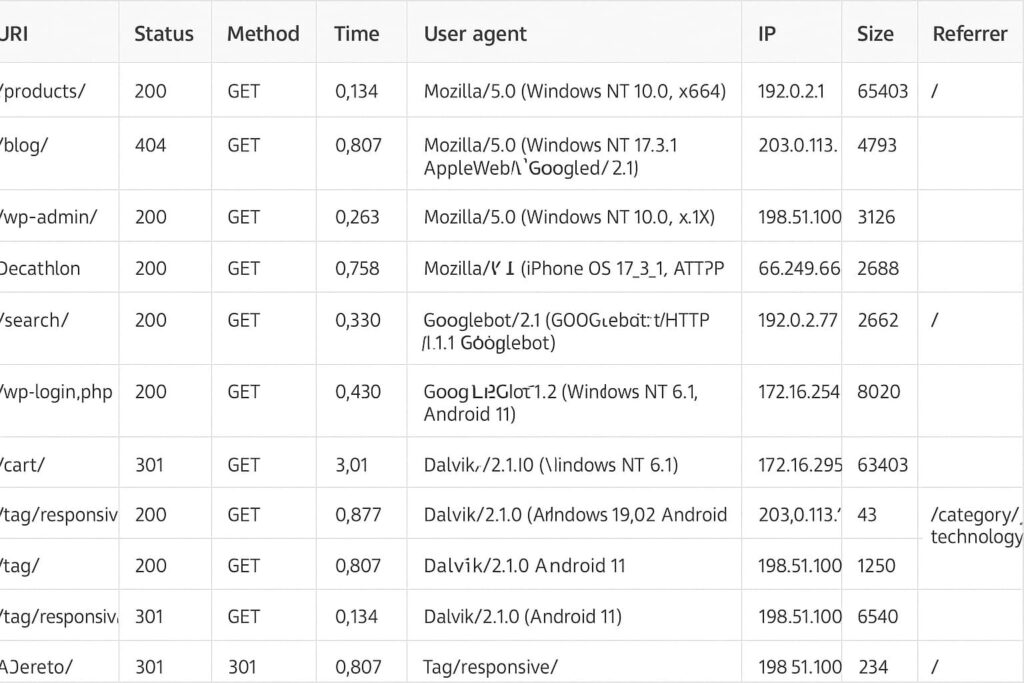Sort by the Status column header
This screenshot has height=683, width=1024.
(x=163, y=34)
